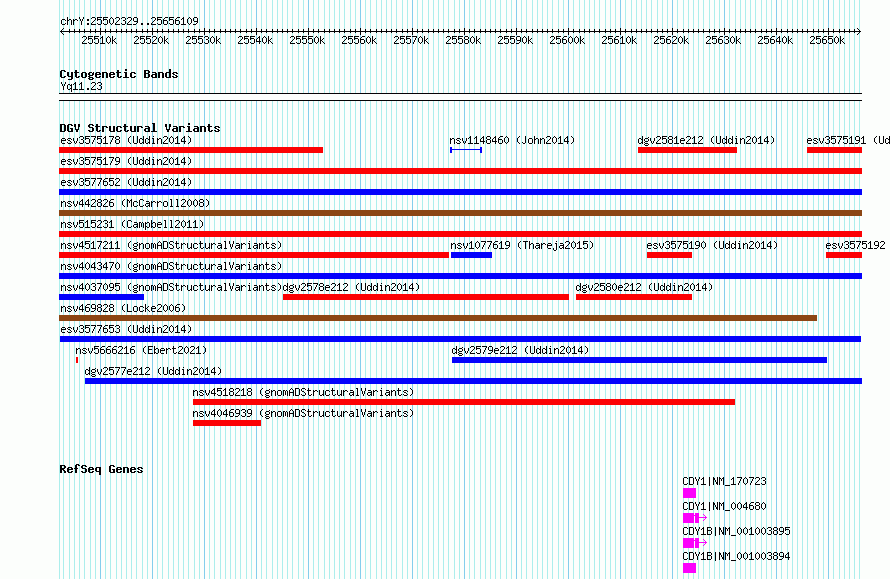Click nsv5666216 (Ebert2021) label

point(141,350)
